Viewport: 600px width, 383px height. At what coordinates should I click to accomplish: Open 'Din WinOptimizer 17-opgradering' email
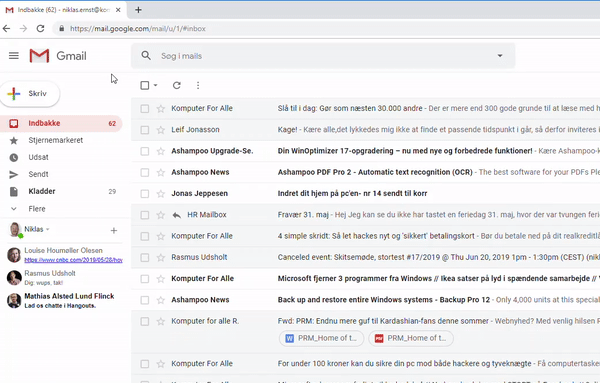[365, 151]
